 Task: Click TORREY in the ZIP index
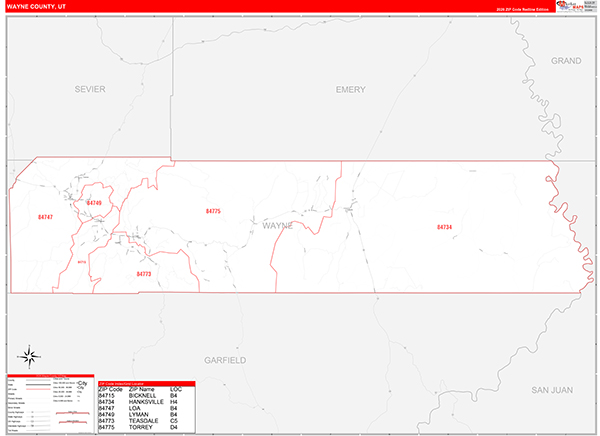[x=140, y=427]
